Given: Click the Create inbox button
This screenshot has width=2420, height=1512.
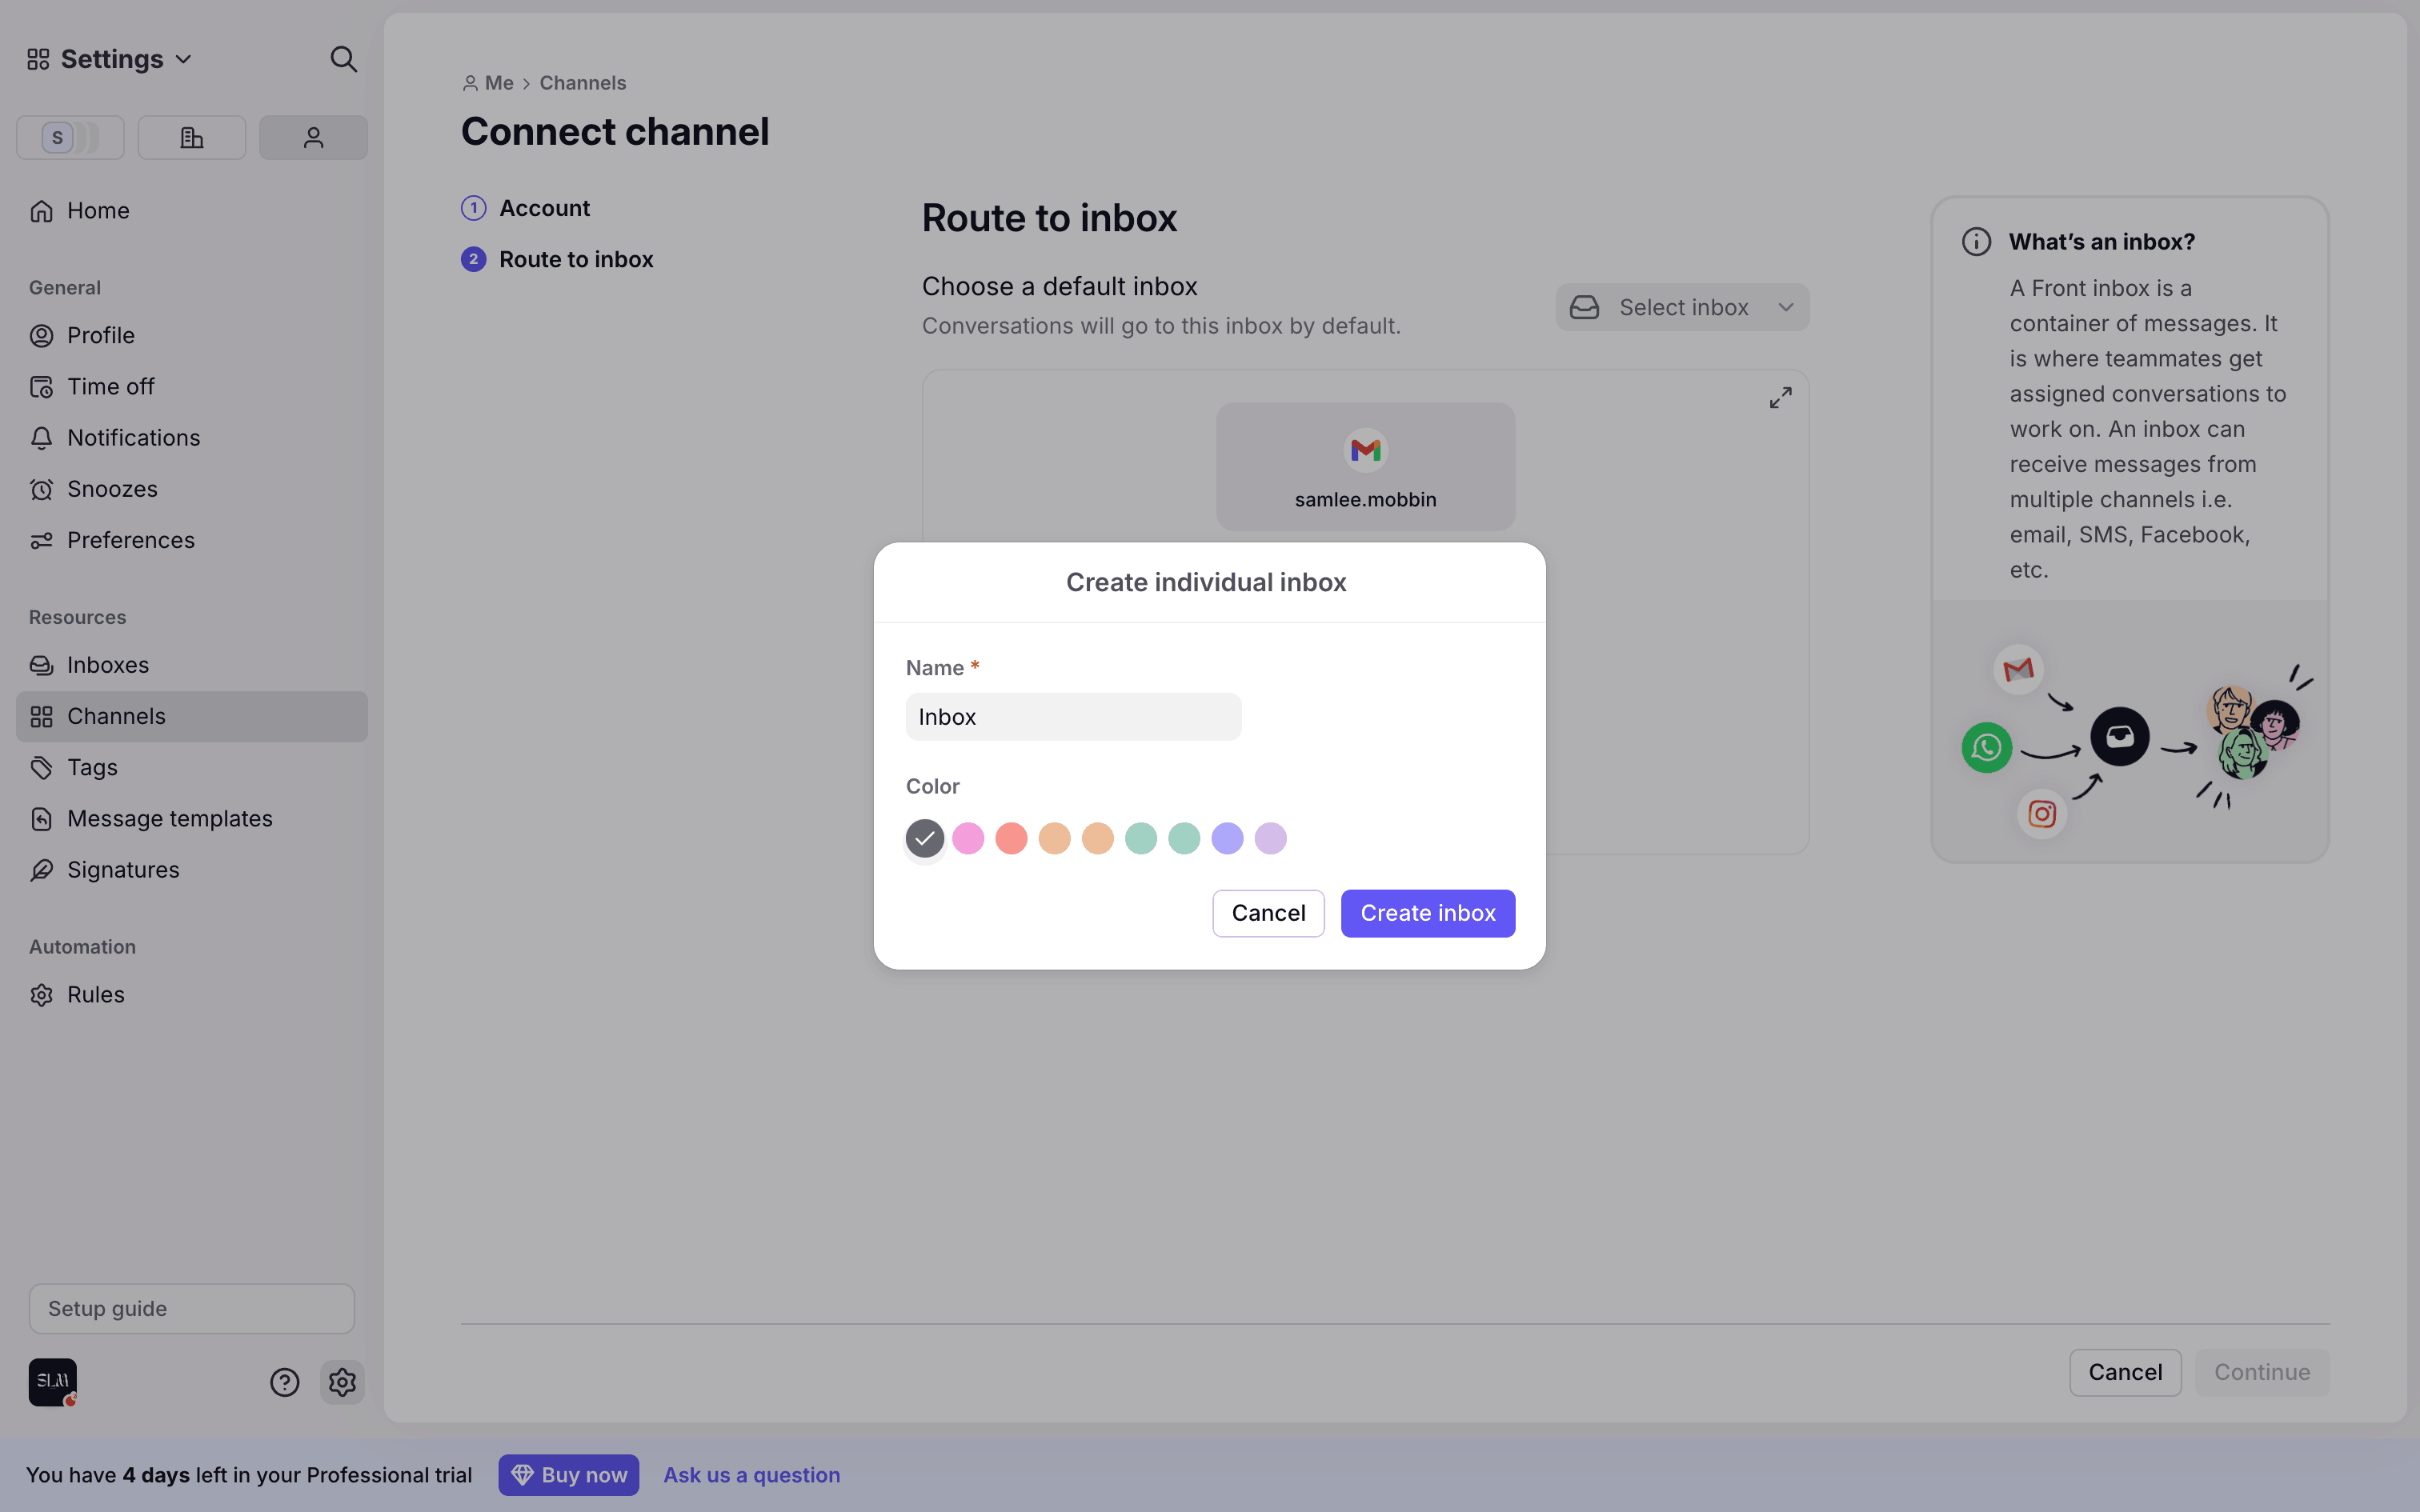Looking at the screenshot, I should pyautogui.click(x=1427, y=913).
